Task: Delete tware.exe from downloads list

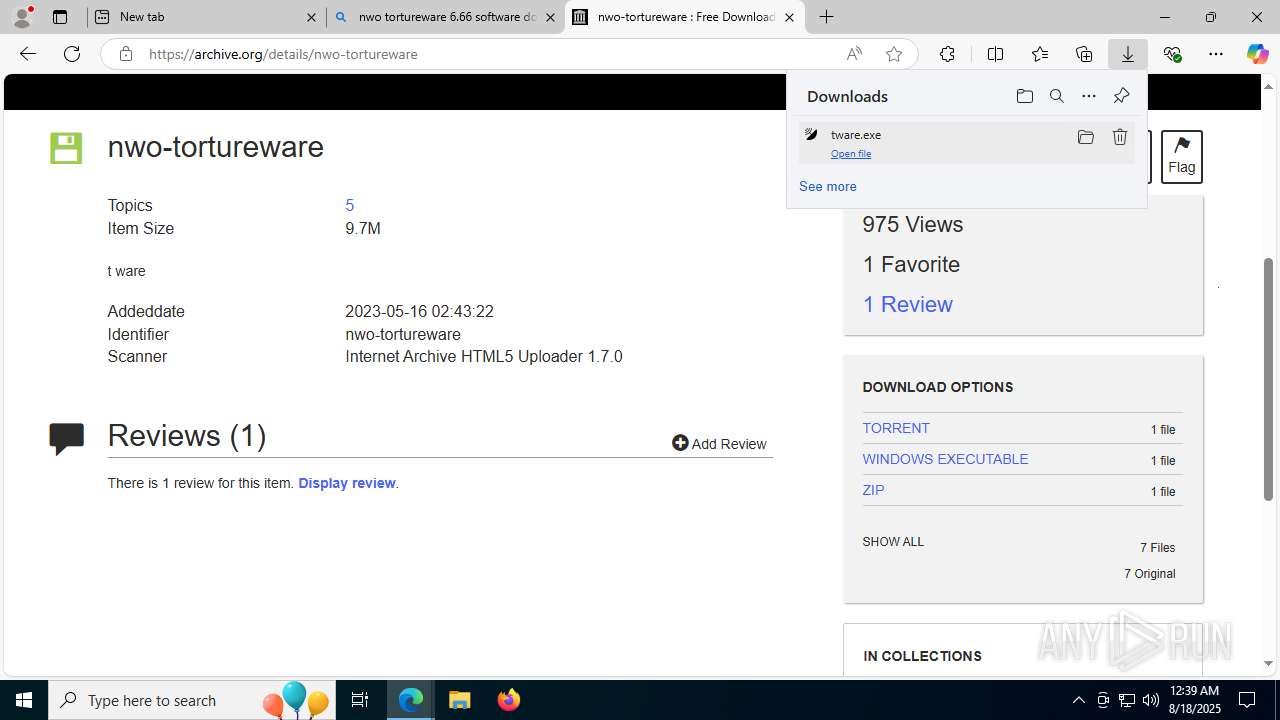Action: 1120,137
